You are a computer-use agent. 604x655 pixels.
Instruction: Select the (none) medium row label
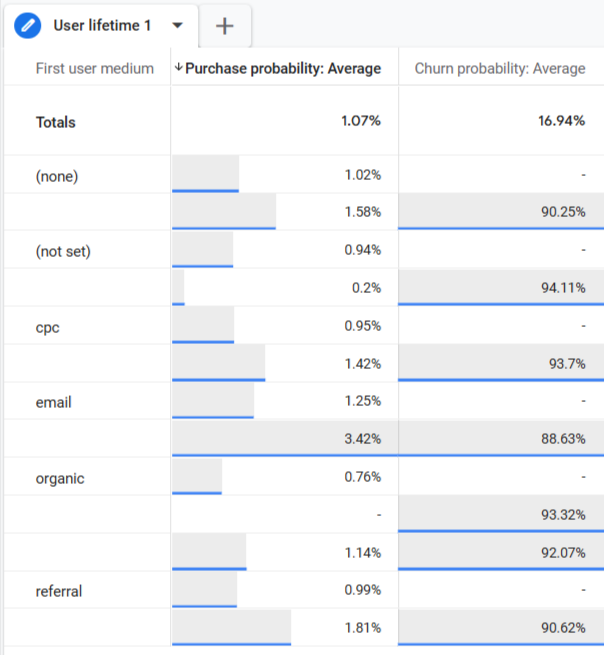point(56,176)
